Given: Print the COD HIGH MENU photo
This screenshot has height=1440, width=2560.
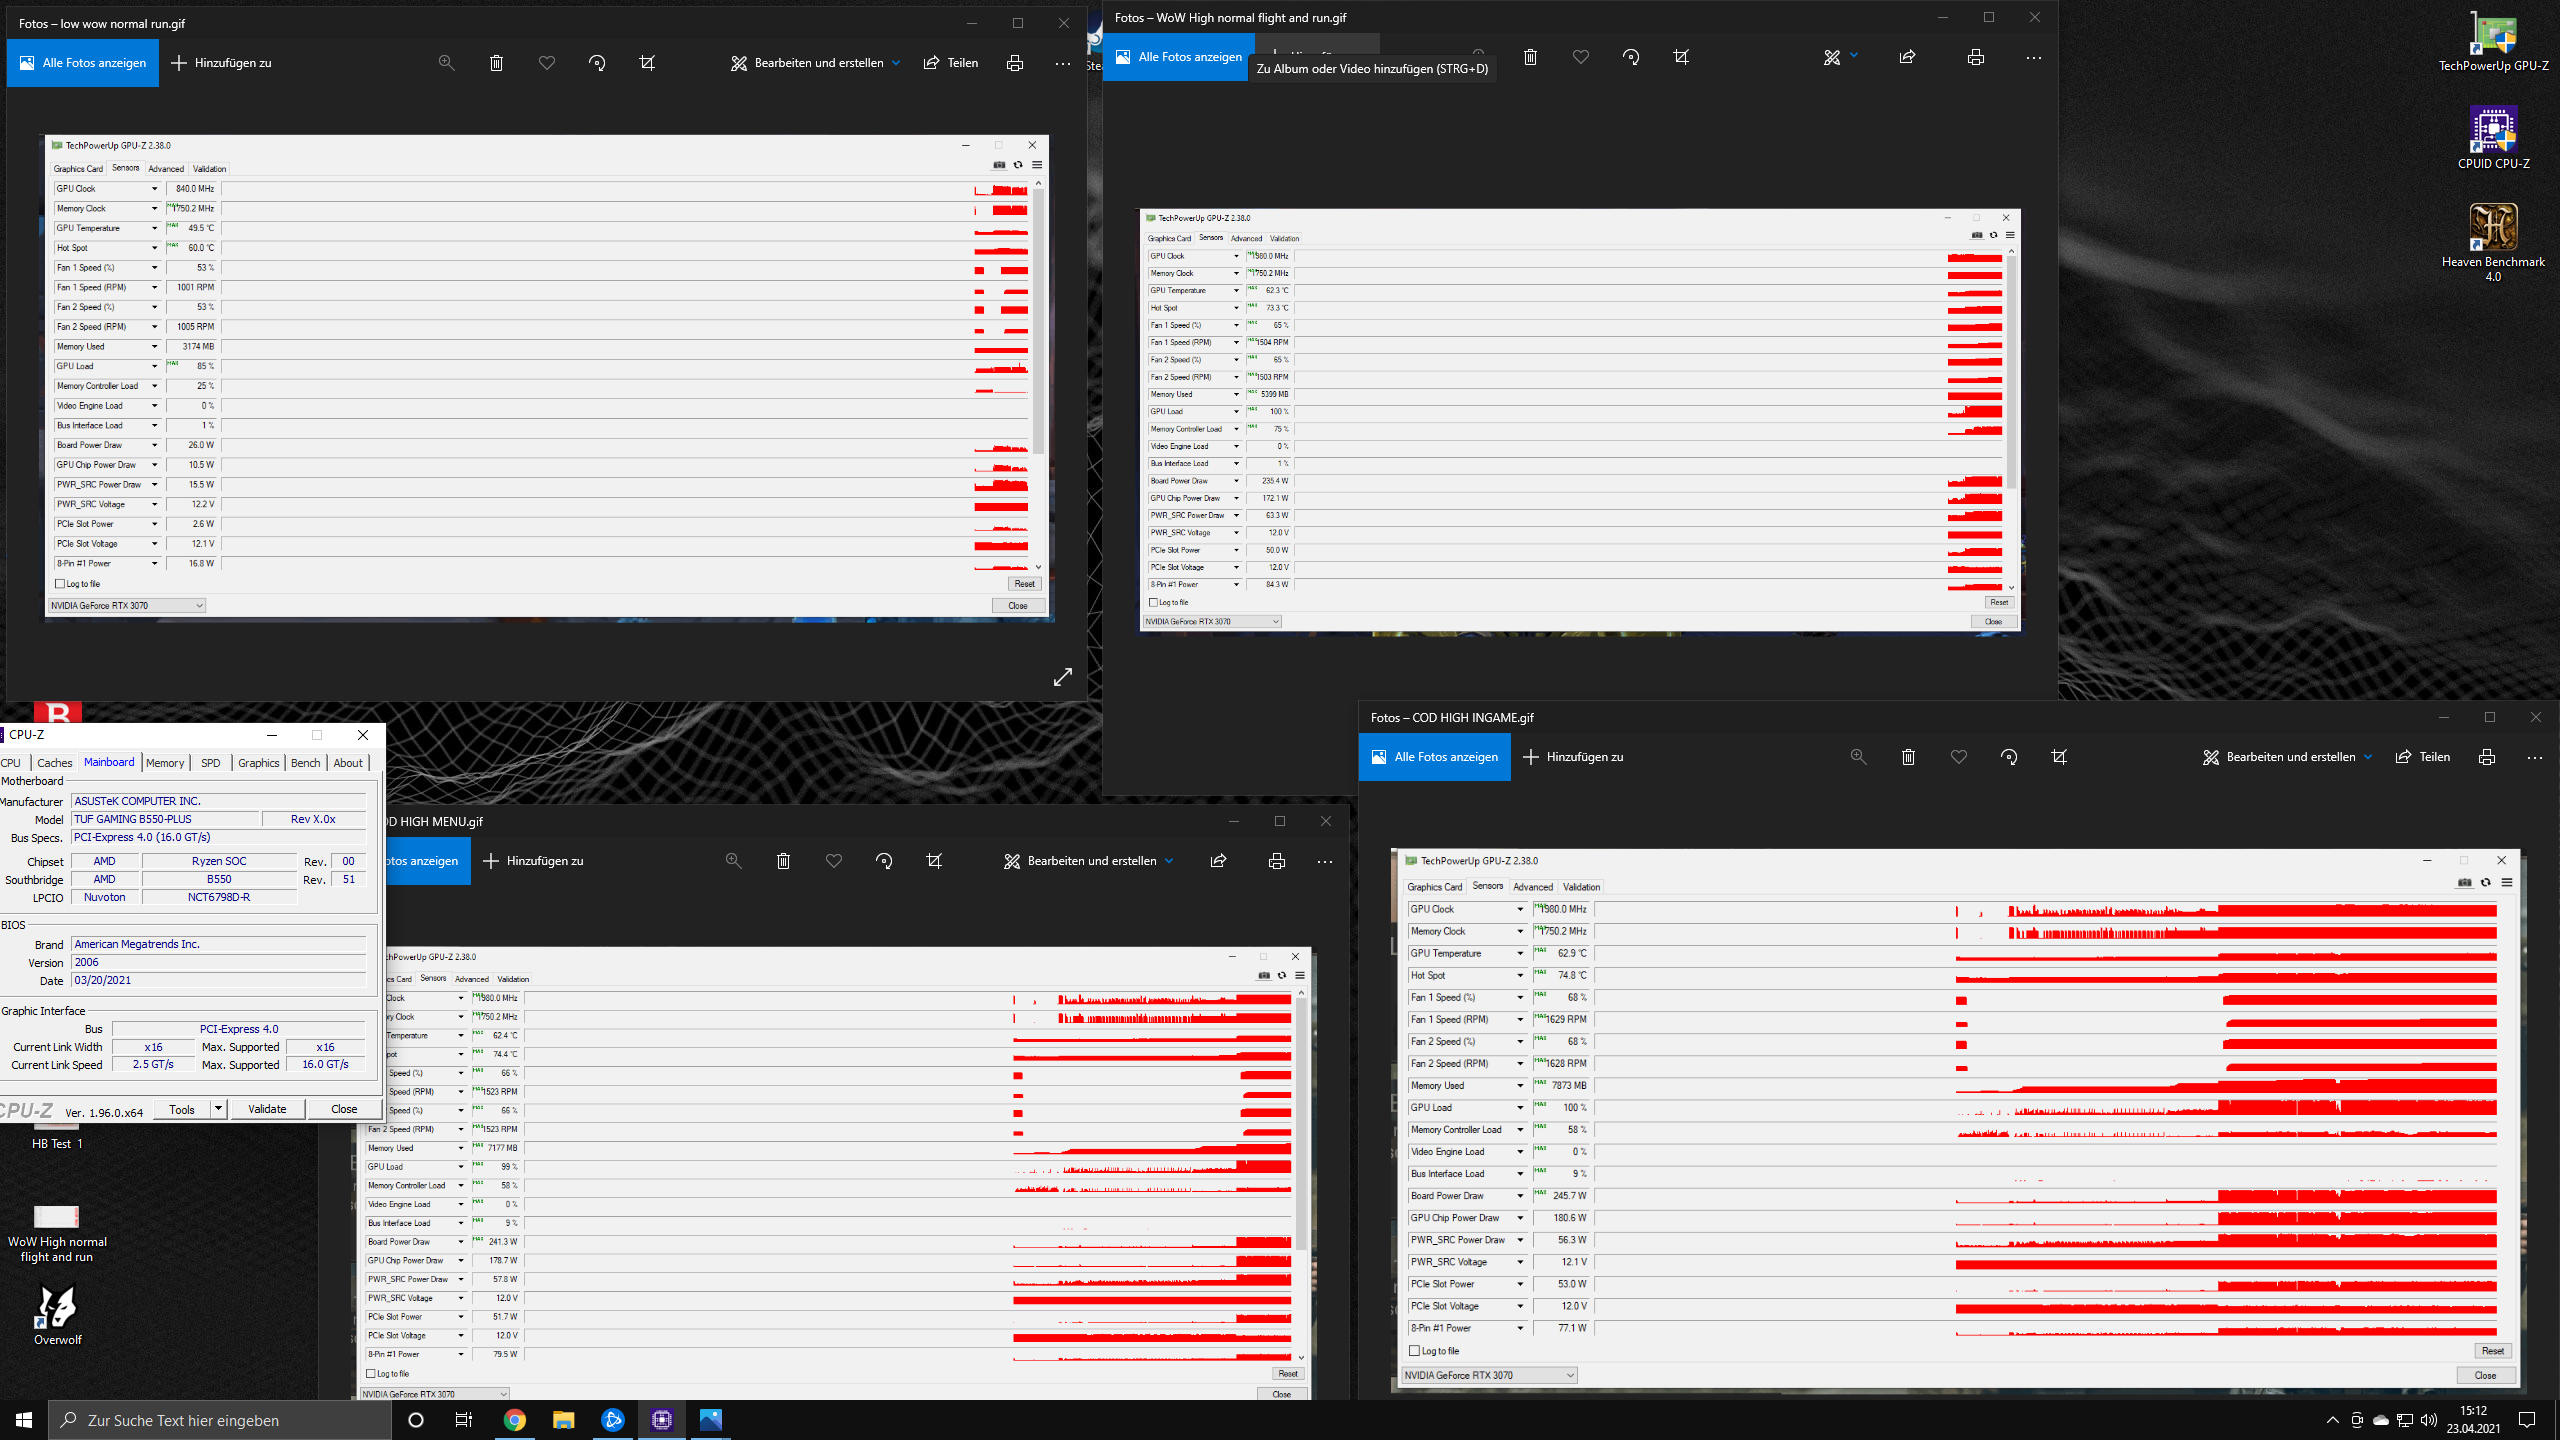Looking at the screenshot, I should [1277, 861].
